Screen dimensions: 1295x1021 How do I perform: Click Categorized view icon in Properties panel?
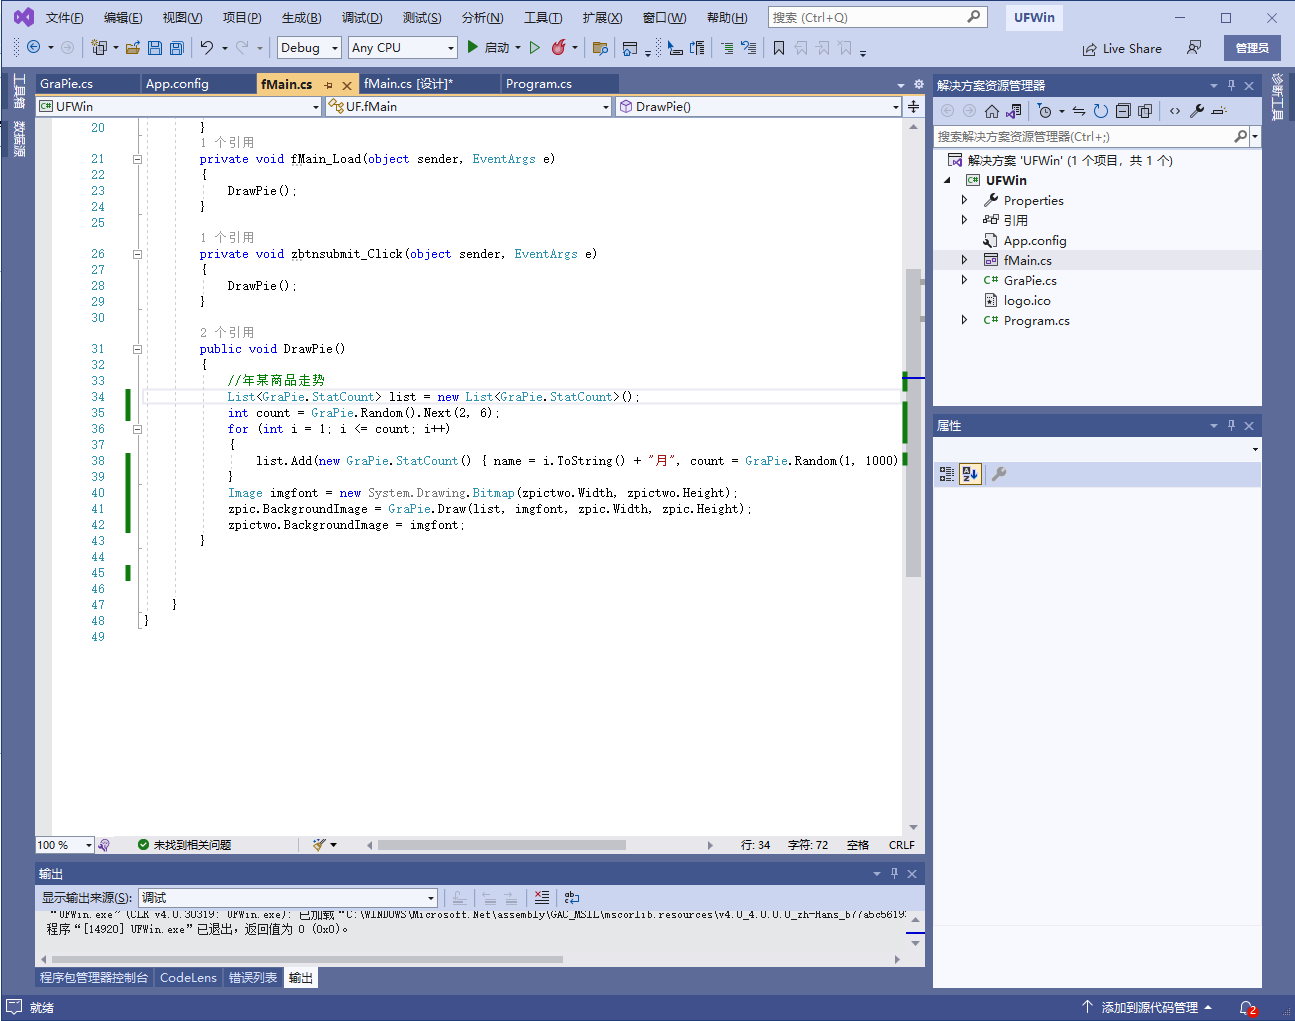click(x=947, y=474)
